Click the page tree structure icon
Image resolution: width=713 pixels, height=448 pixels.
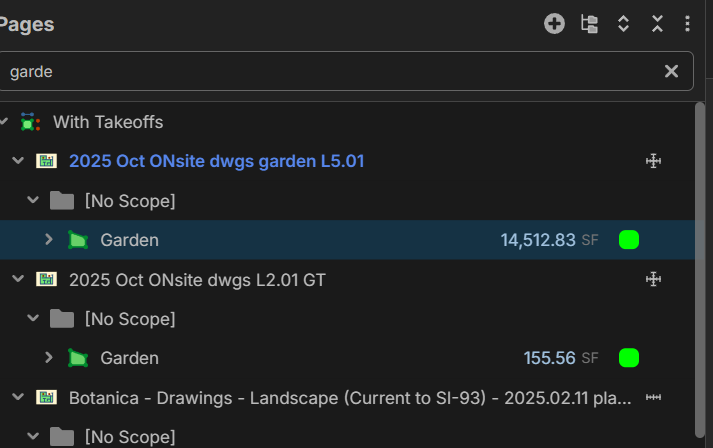point(589,24)
